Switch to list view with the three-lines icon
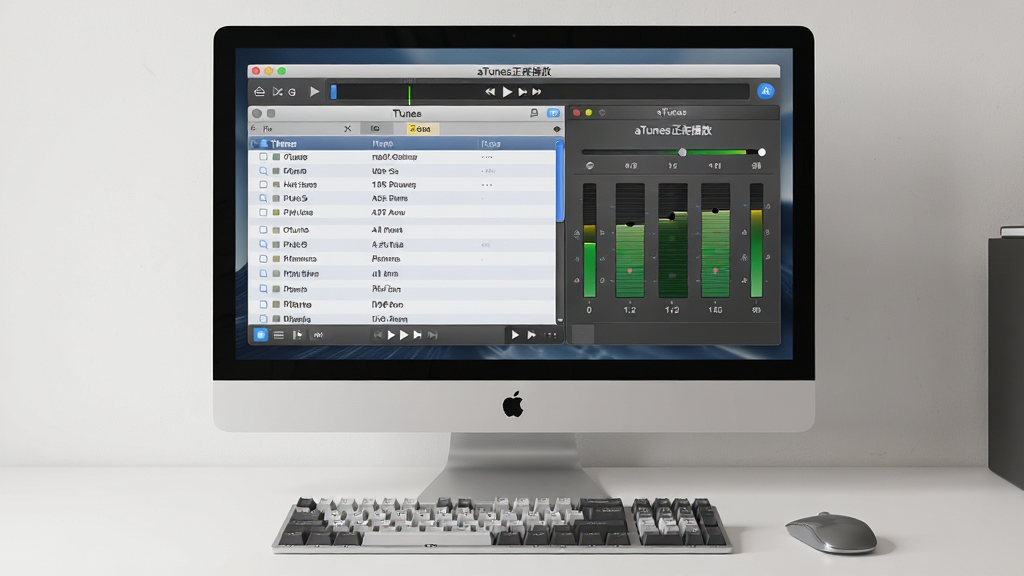 coord(279,335)
